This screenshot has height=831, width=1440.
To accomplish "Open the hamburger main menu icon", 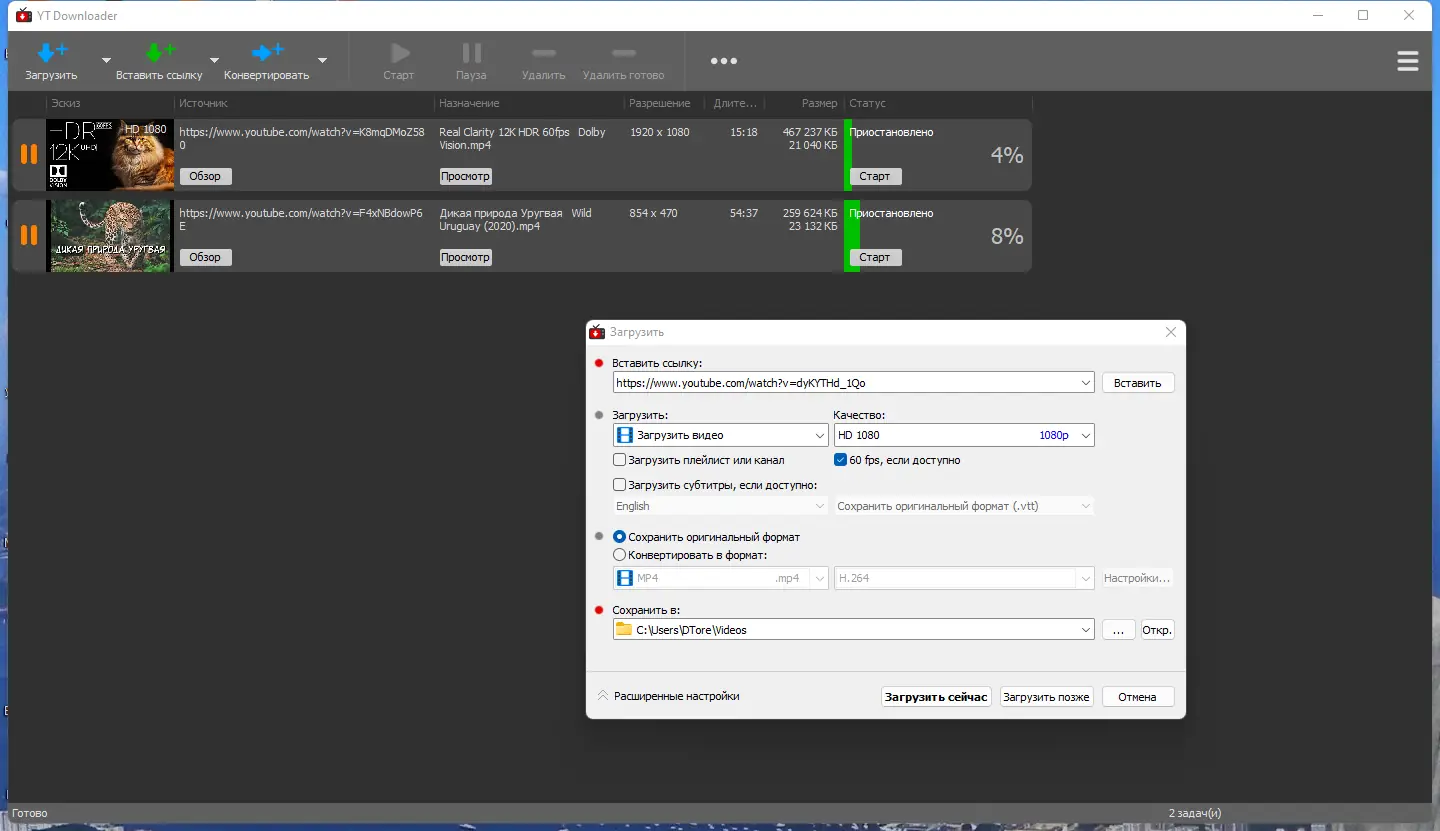I will (x=1407, y=61).
